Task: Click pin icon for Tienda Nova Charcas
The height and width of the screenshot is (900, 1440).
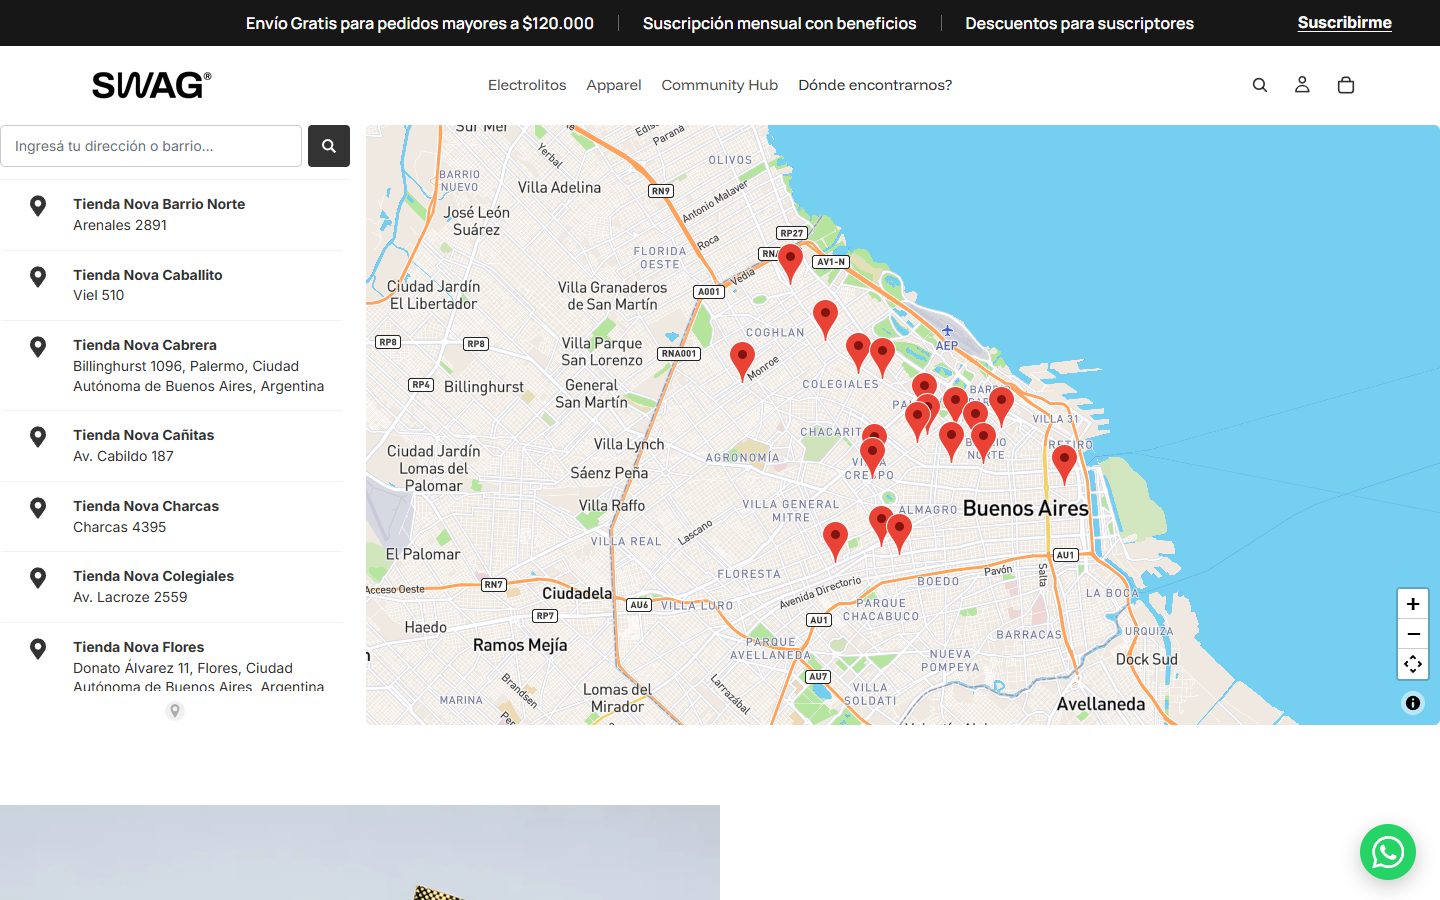Action: [x=38, y=508]
